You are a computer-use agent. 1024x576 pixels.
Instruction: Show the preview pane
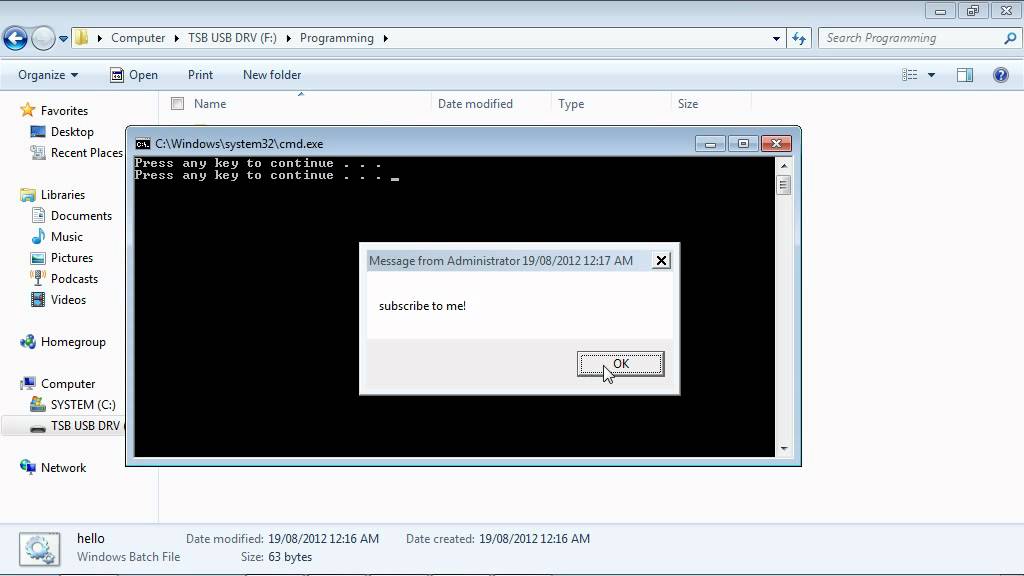965,75
